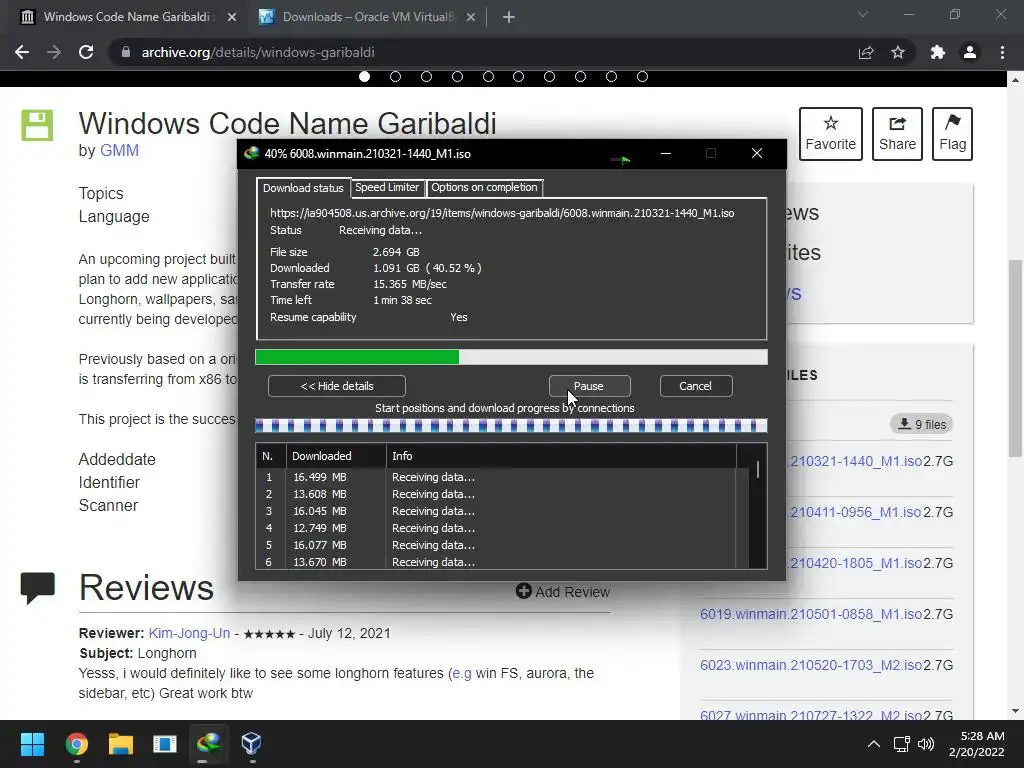Click the Info column header
1024x768 pixels.
click(x=561, y=456)
